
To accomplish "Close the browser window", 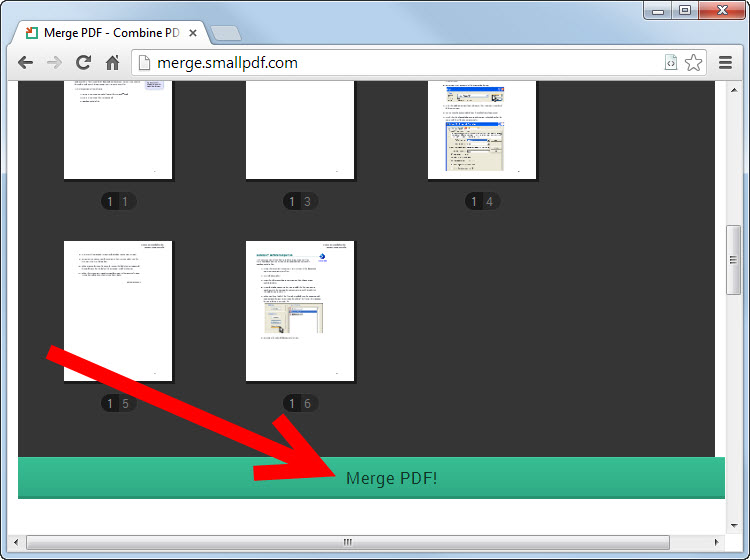I will (722, 11).
